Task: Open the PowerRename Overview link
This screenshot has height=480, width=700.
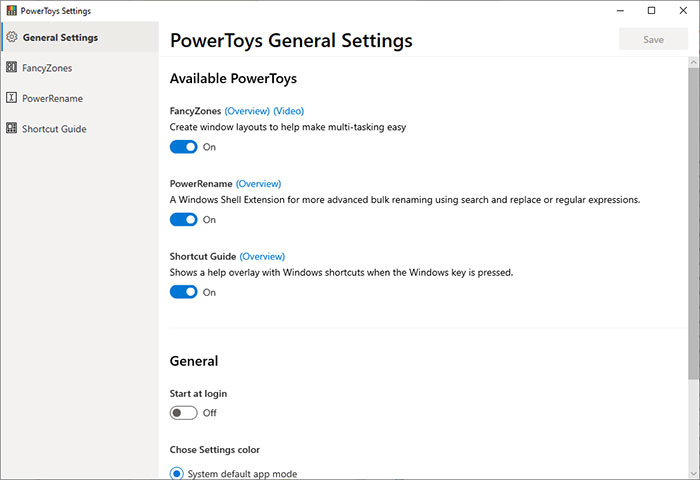Action: point(258,184)
